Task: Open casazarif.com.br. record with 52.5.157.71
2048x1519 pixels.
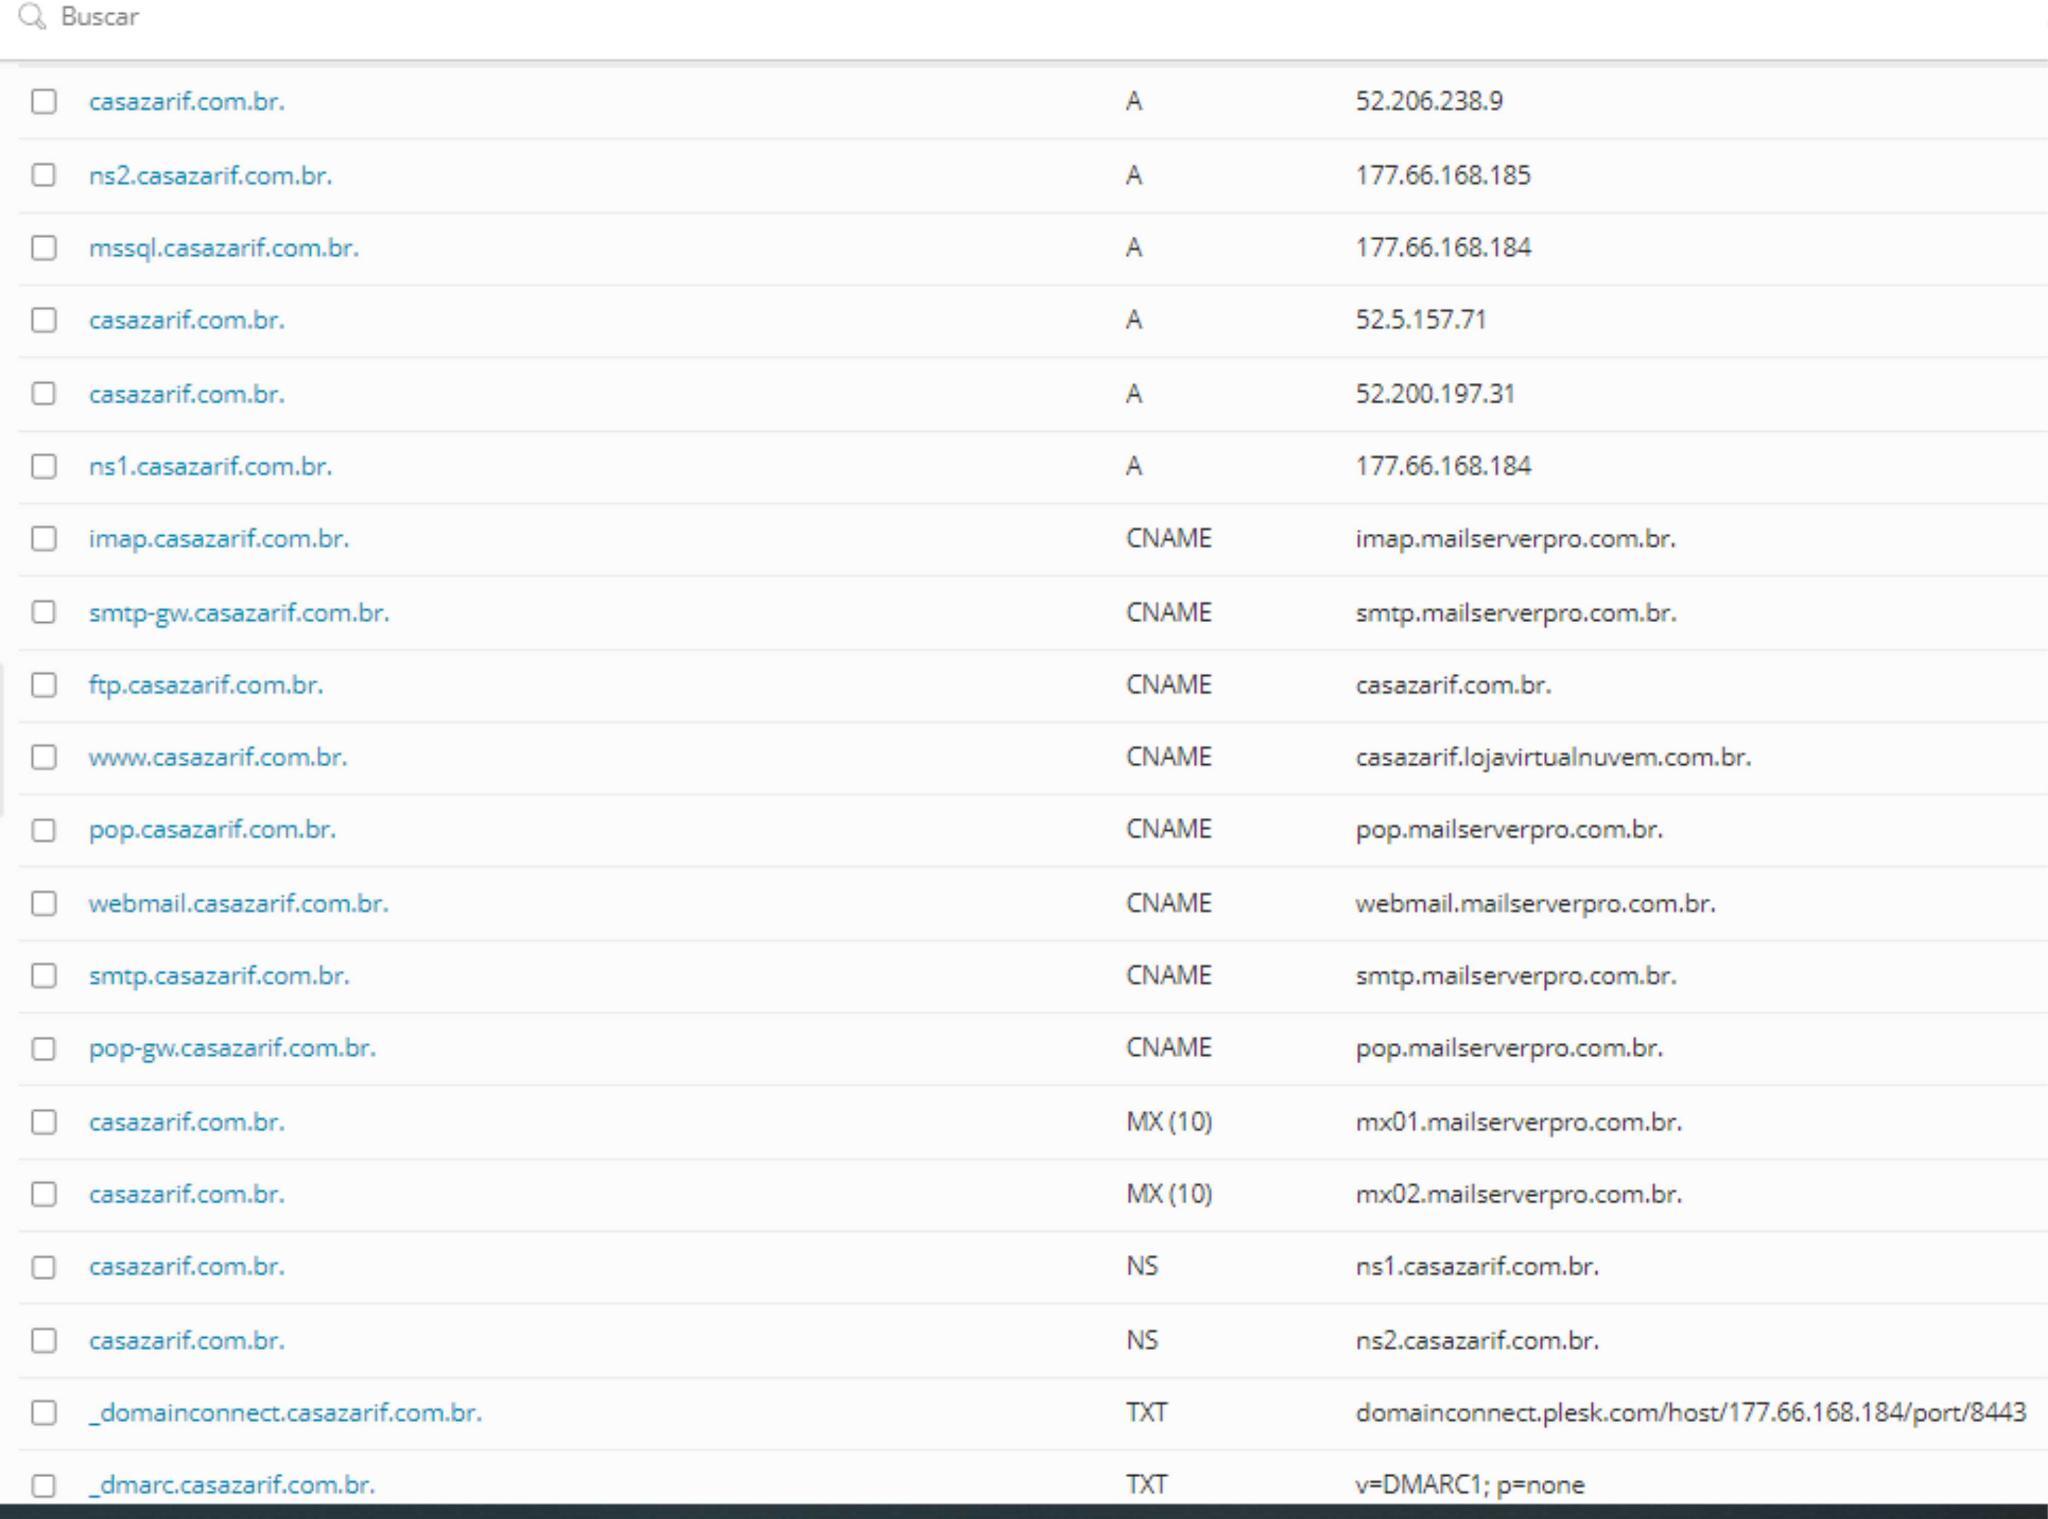Action: point(187,320)
